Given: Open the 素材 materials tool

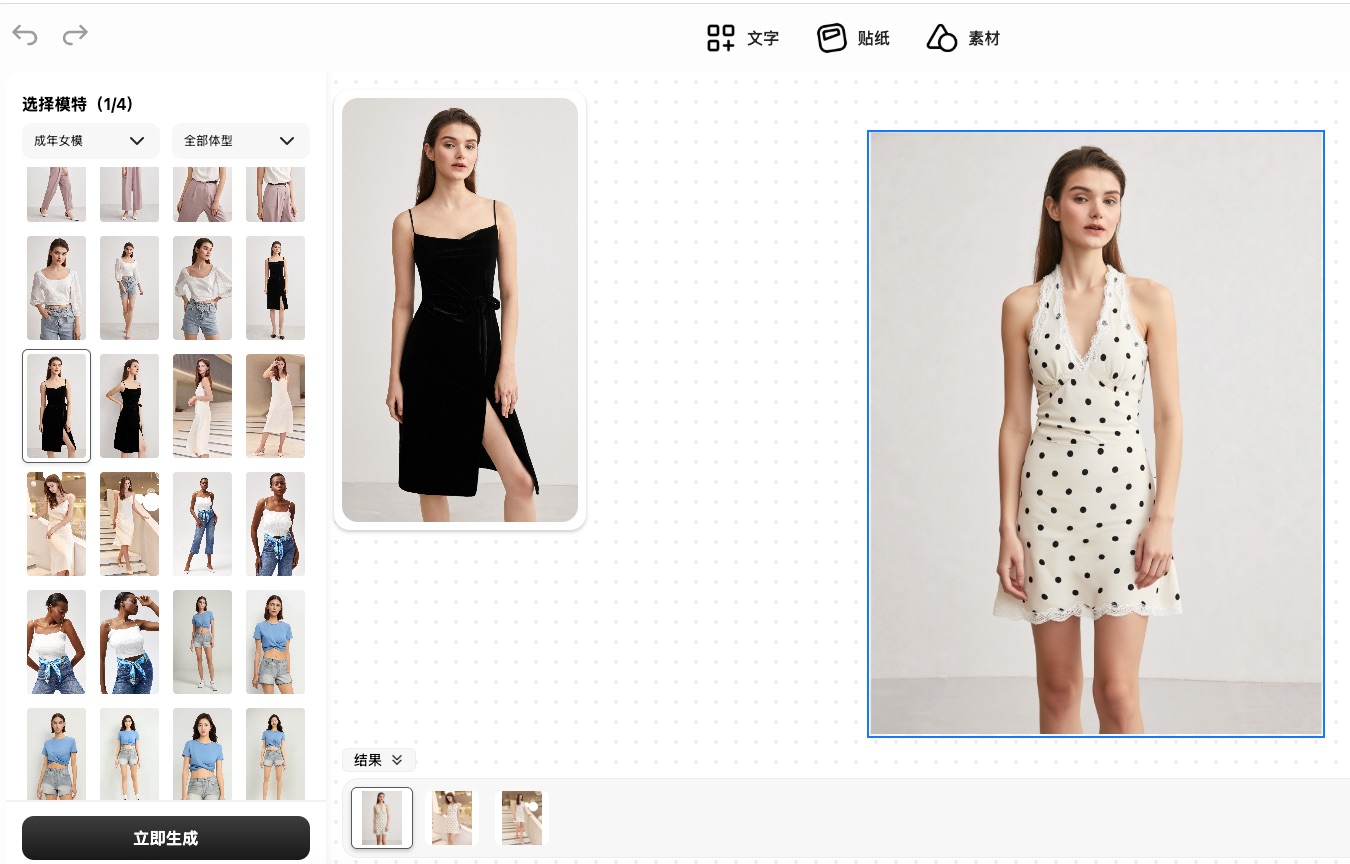Looking at the screenshot, I should (963, 39).
